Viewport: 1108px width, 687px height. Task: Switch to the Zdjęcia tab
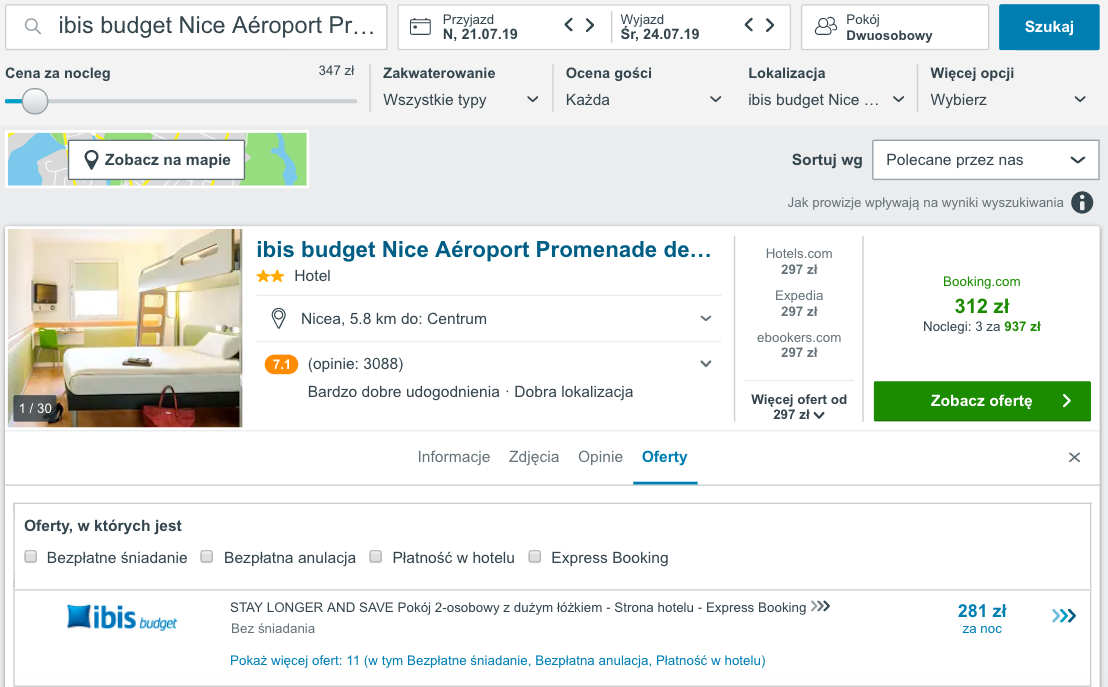pos(534,457)
